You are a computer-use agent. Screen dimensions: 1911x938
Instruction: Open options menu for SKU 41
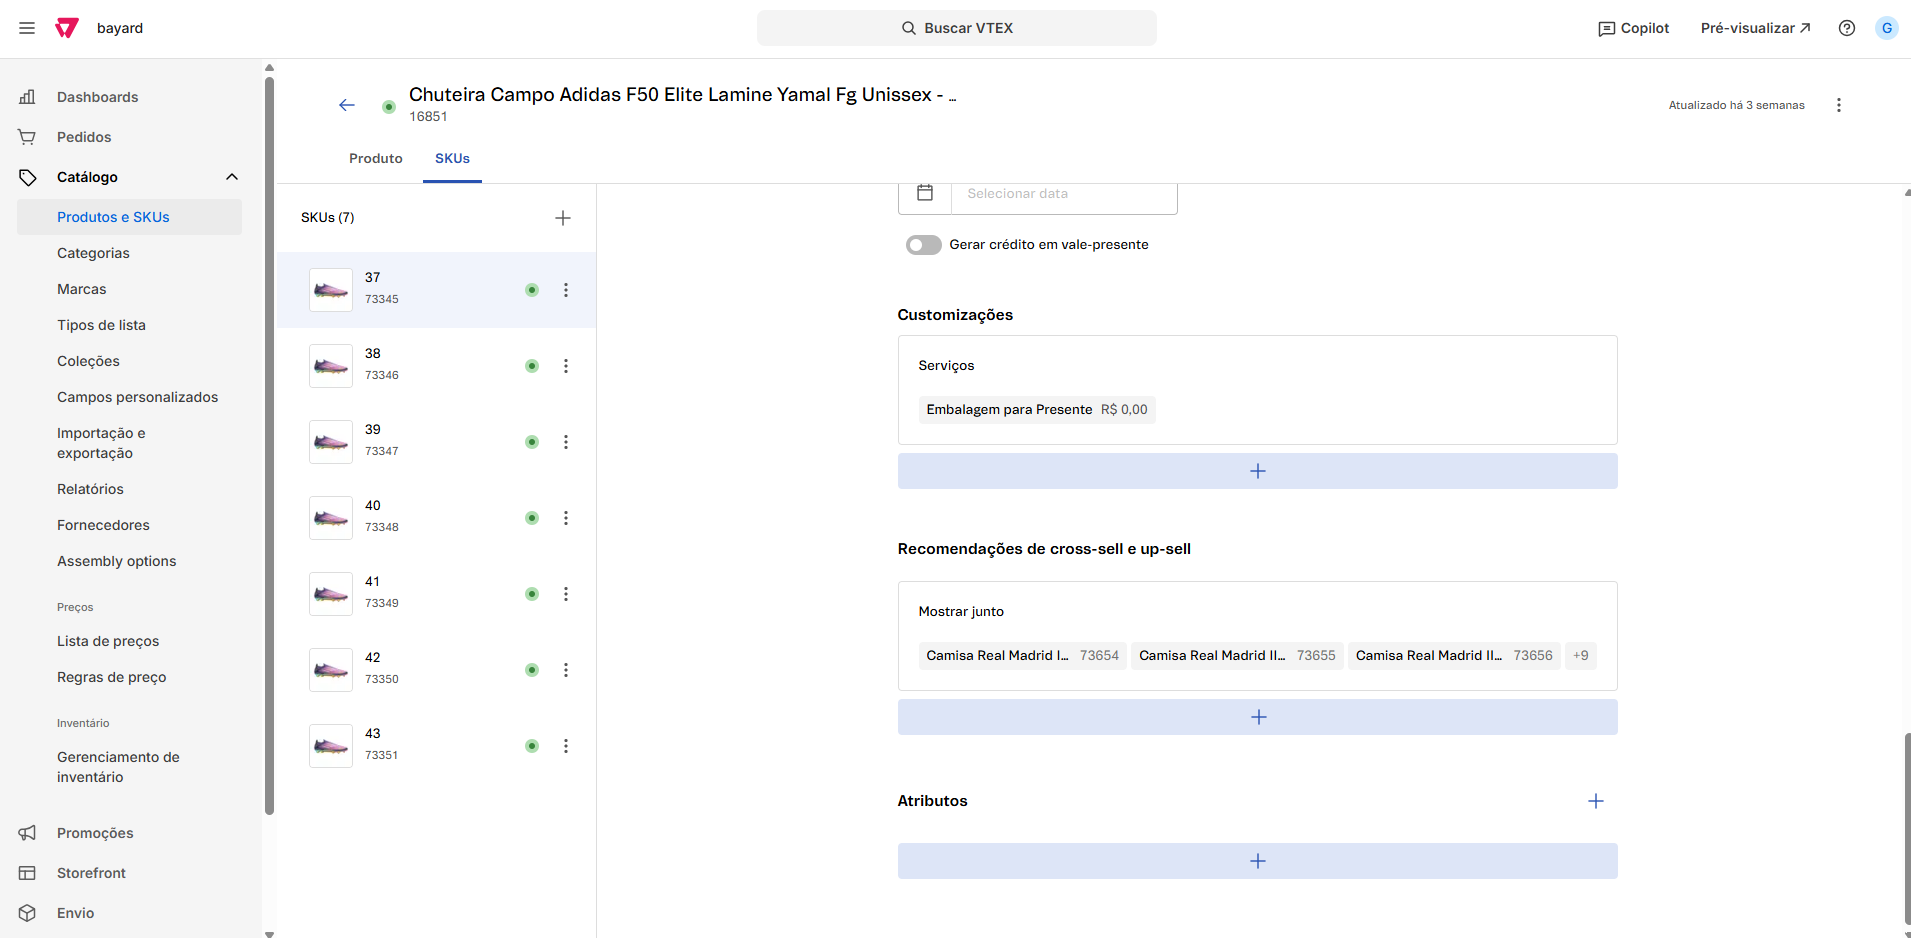pyautogui.click(x=566, y=594)
